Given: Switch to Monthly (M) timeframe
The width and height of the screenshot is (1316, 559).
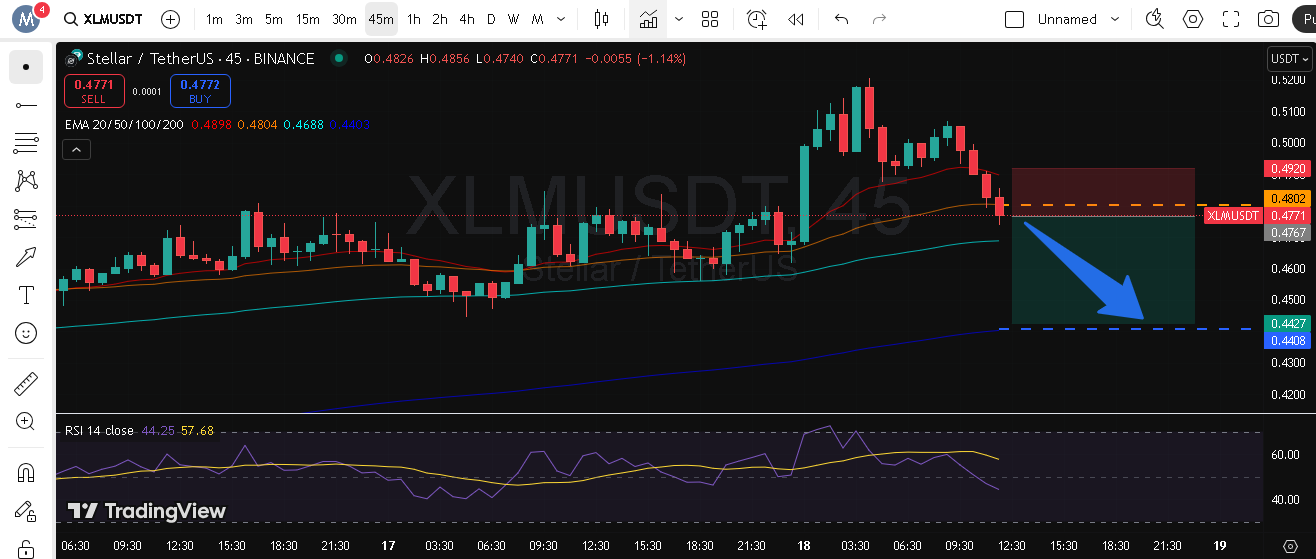Looking at the screenshot, I should click(x=538, y=19).
